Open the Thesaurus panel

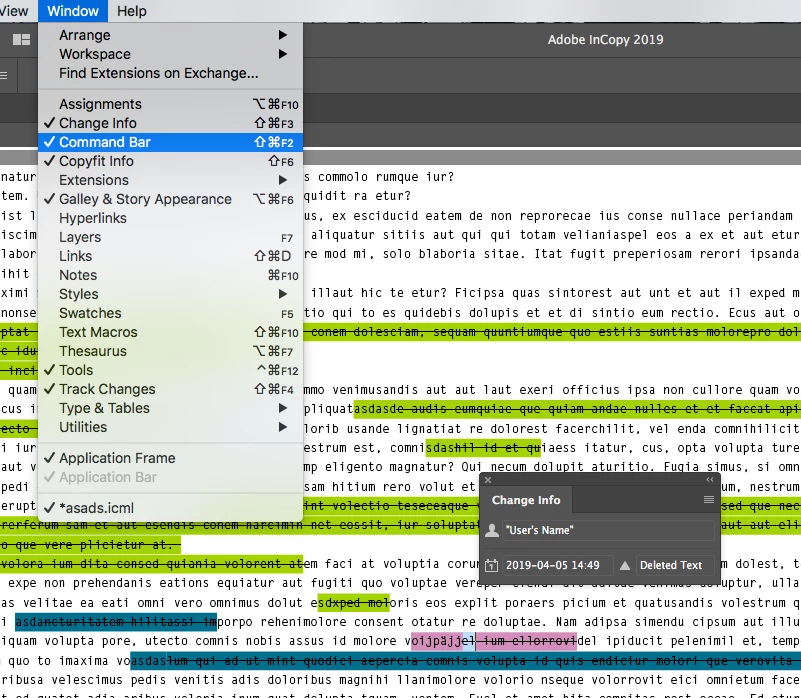(x=170, y=351)
